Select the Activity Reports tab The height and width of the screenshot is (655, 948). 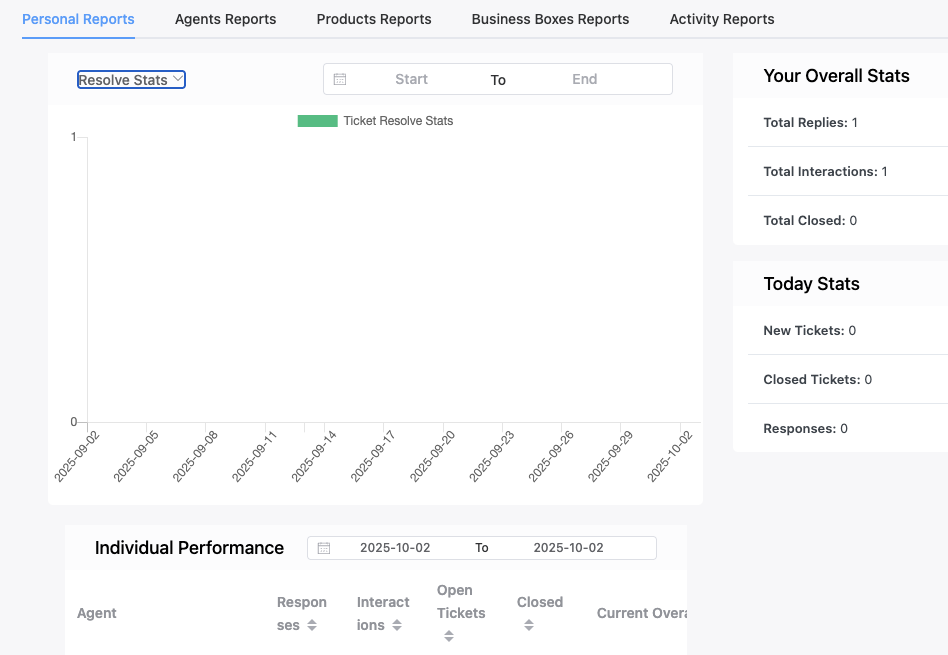(x=721, y=19)
